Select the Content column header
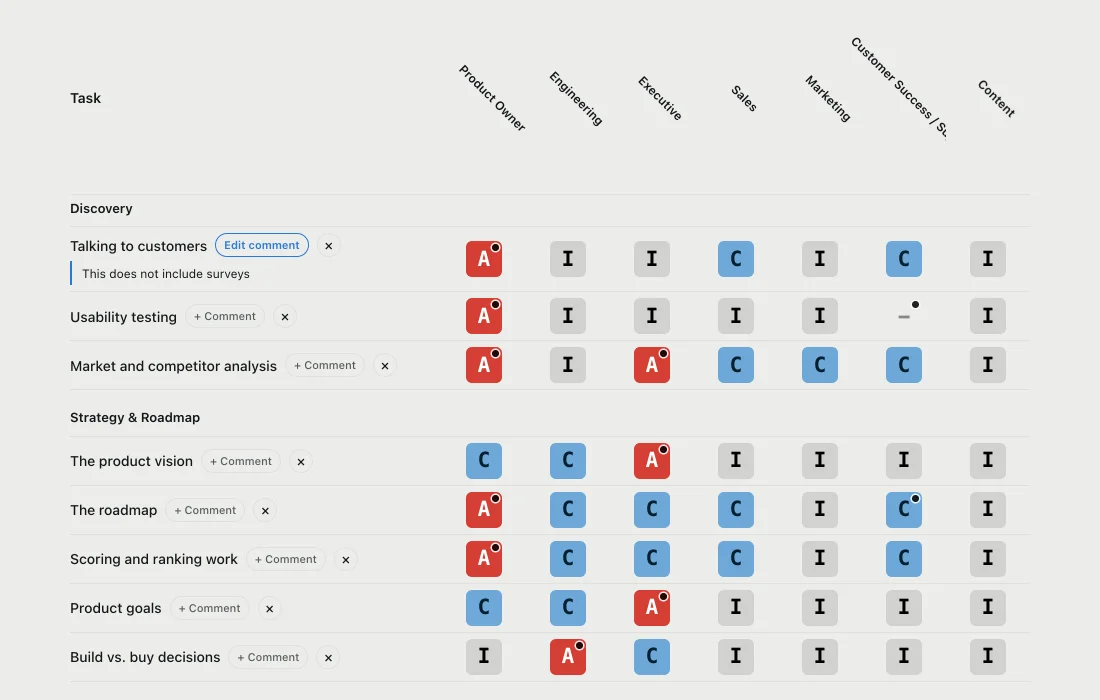Screen dimensions: 1100x700 (x=996, y=98)
